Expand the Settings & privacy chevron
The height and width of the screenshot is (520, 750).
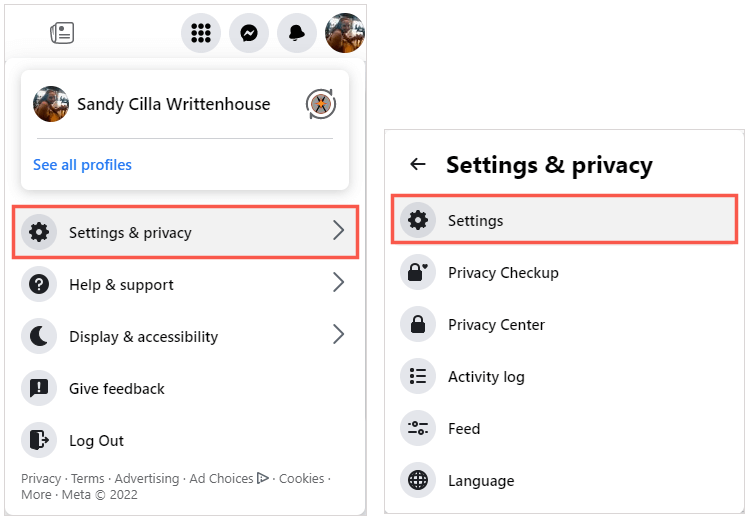(x=338, y=232)
